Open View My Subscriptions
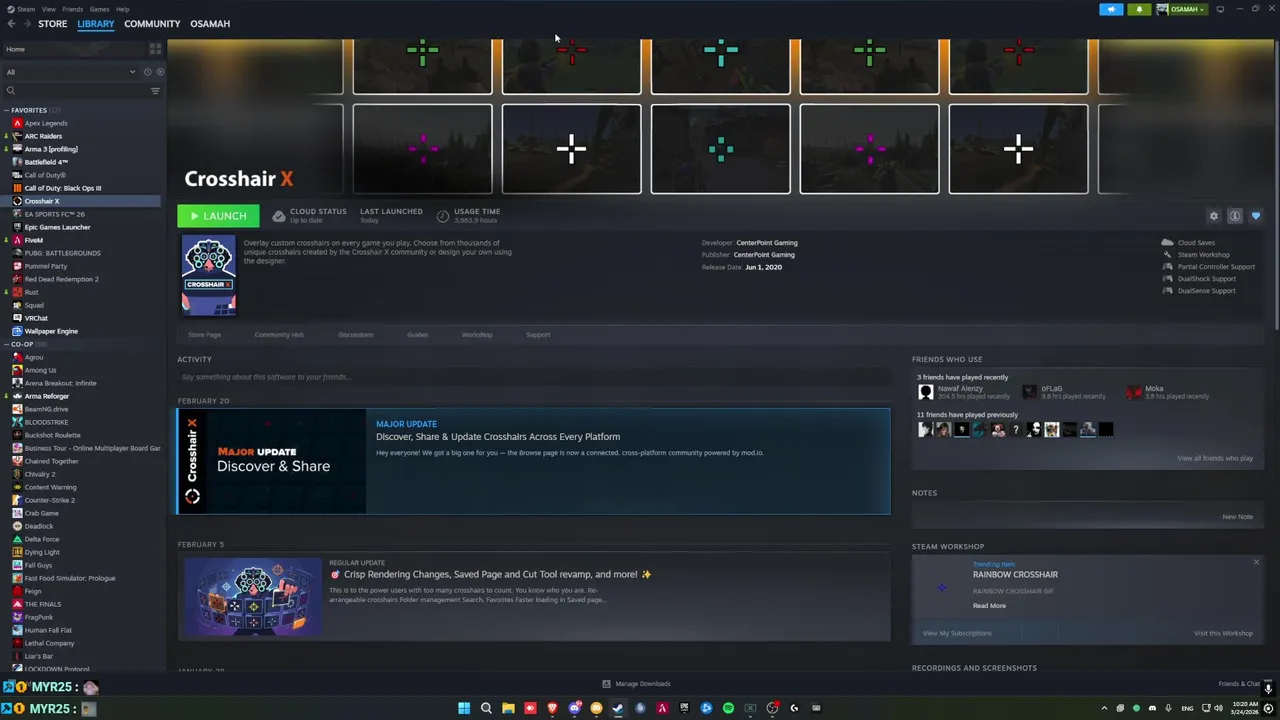 957,633
